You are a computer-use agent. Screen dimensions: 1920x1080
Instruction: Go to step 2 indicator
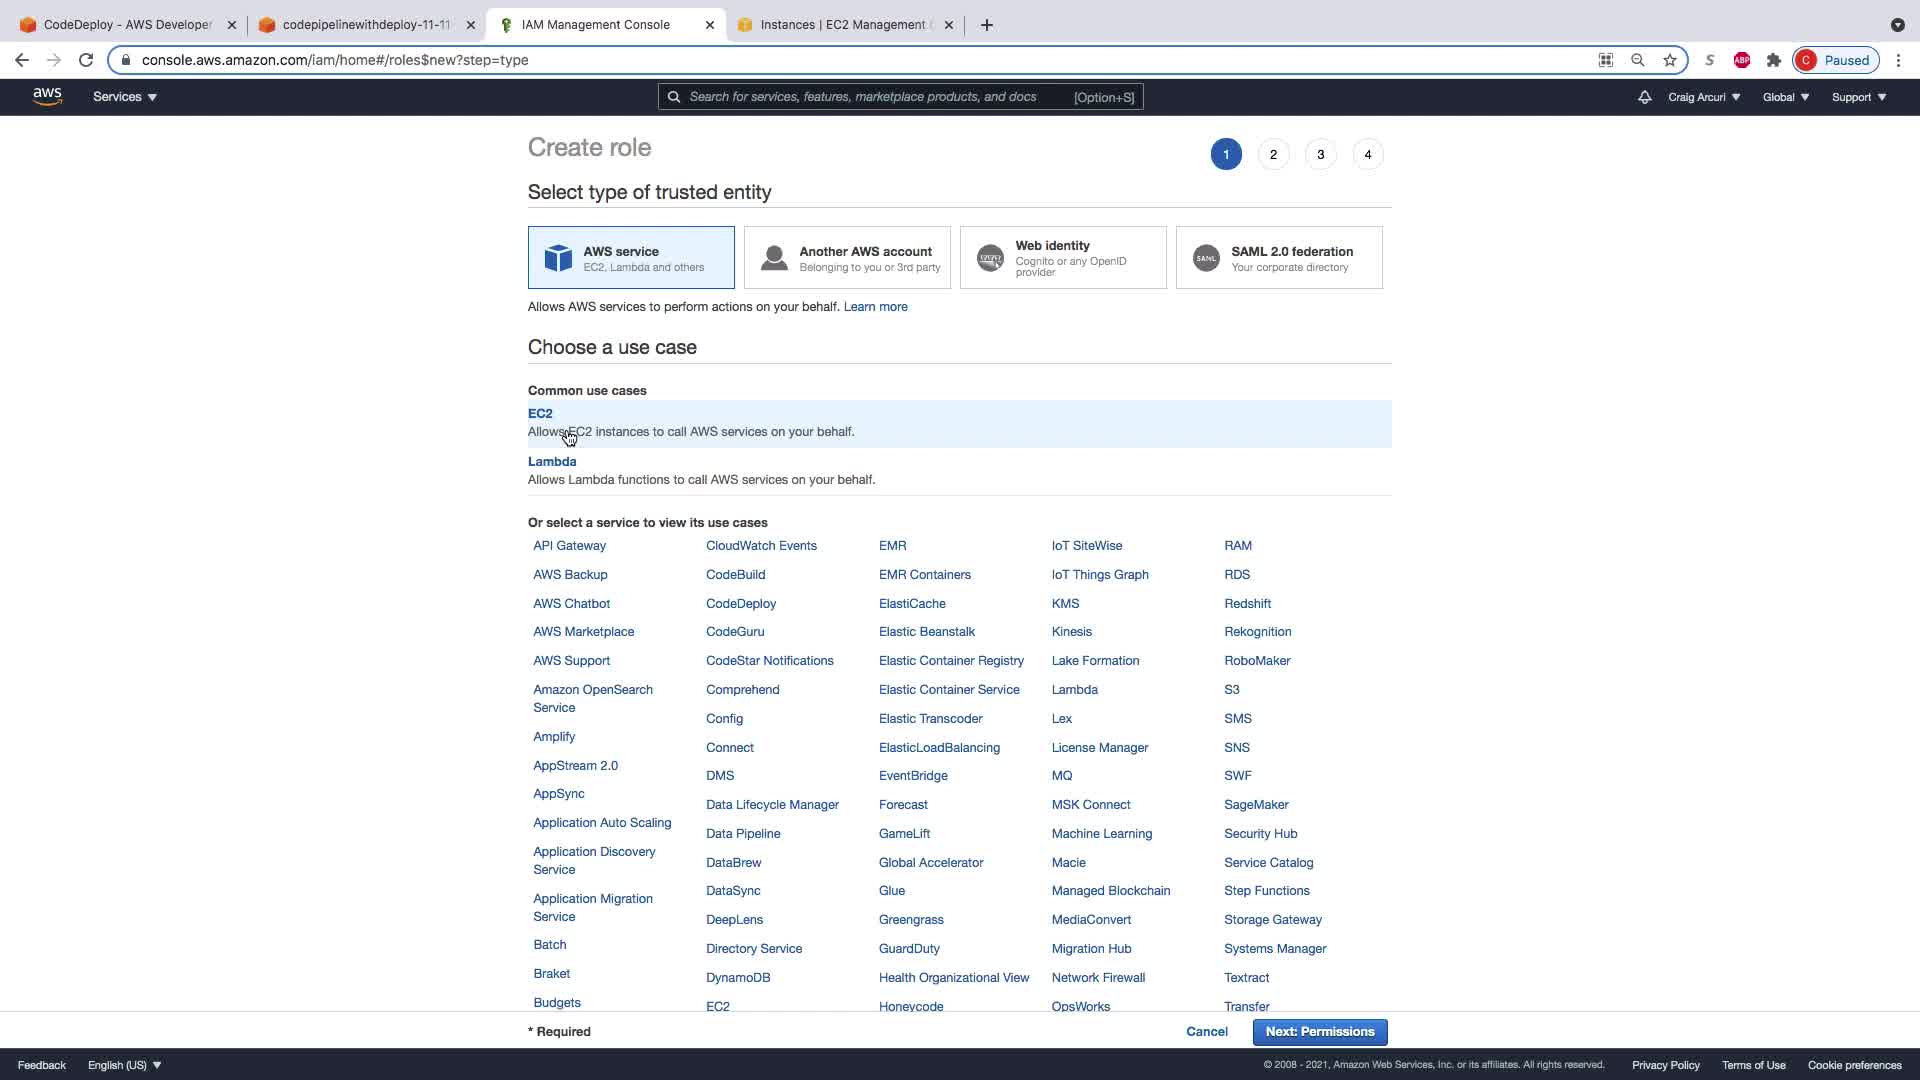tap(1273, 154)
